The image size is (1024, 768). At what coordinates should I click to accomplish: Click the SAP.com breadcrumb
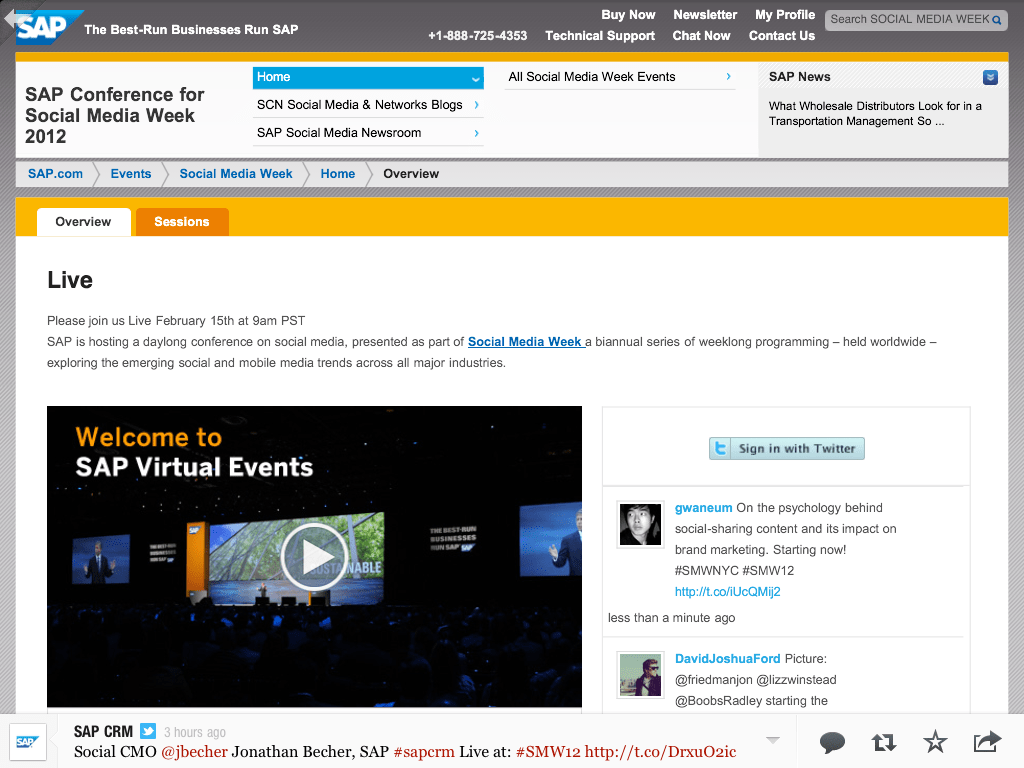56,174
